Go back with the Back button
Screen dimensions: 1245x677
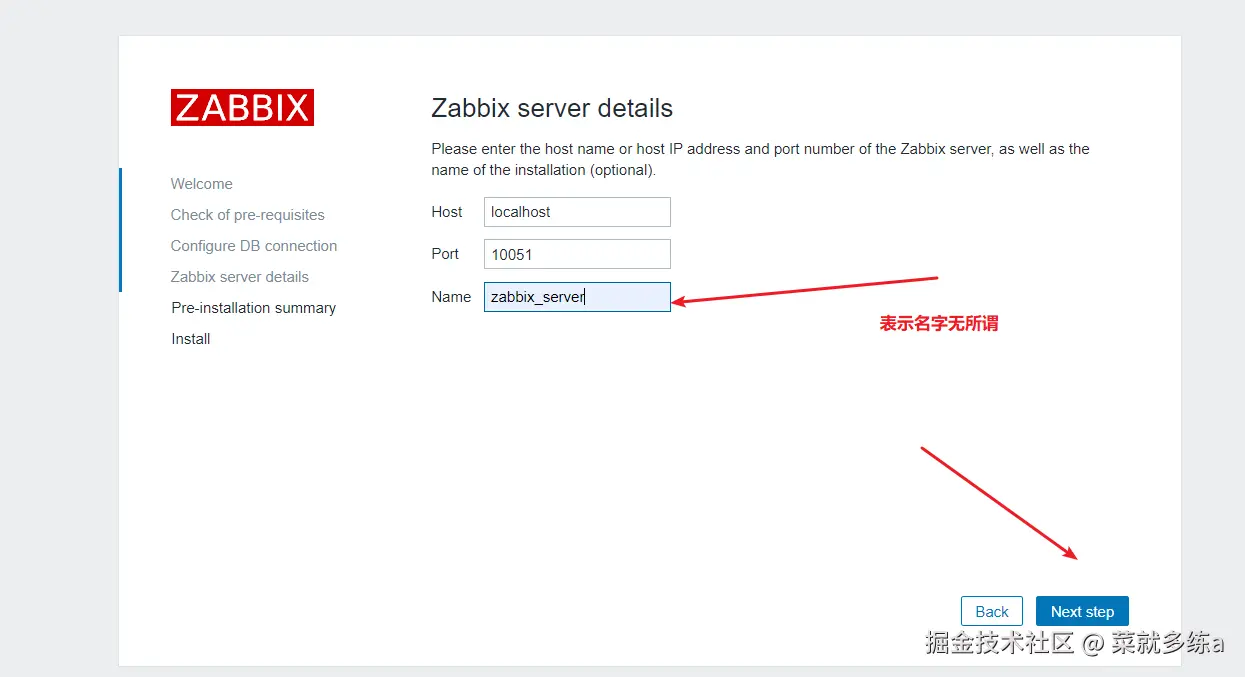pyautogui.click(x=992, y=612)
